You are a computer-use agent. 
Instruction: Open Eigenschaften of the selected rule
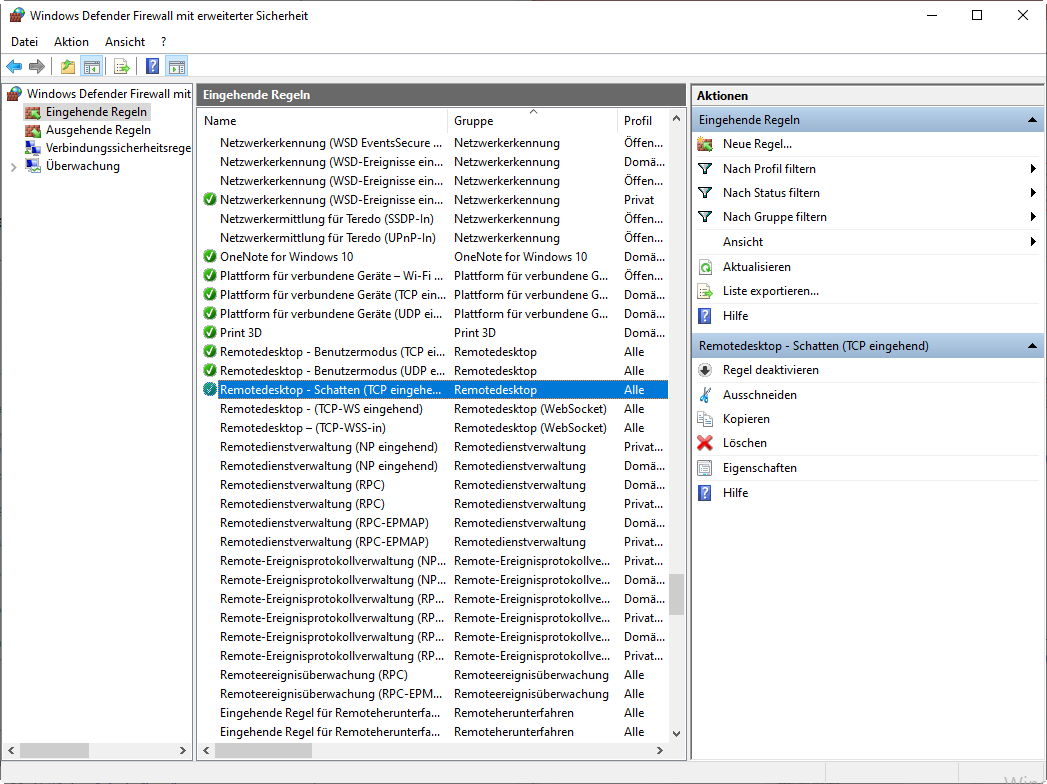759,468
